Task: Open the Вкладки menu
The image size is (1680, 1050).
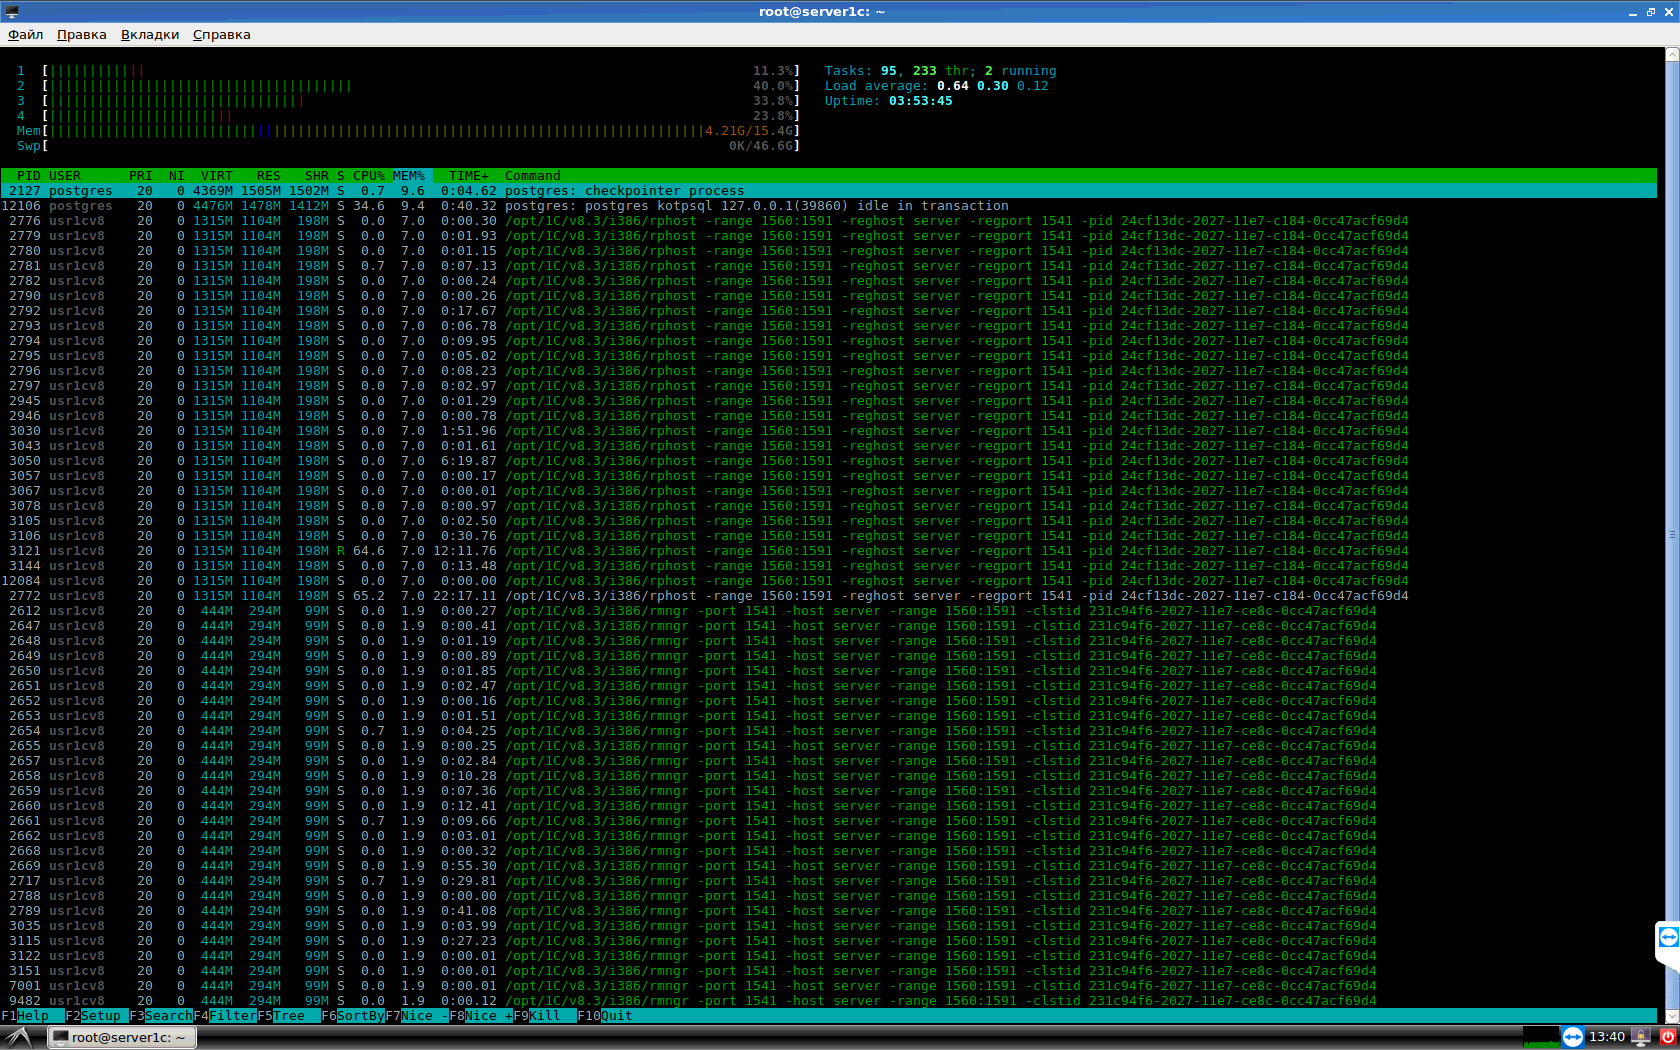Action: click(150, 34)
